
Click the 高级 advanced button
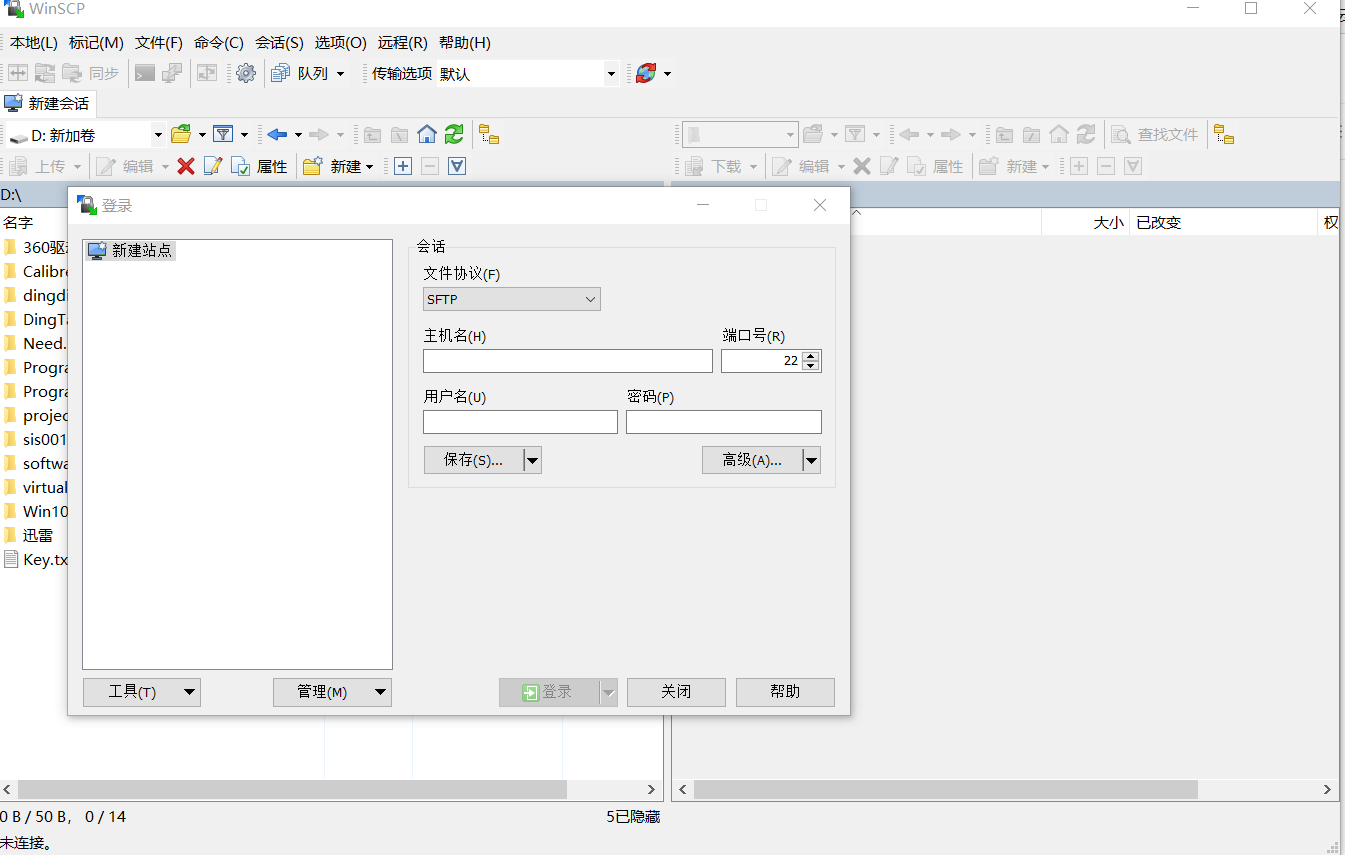[753, 460]
